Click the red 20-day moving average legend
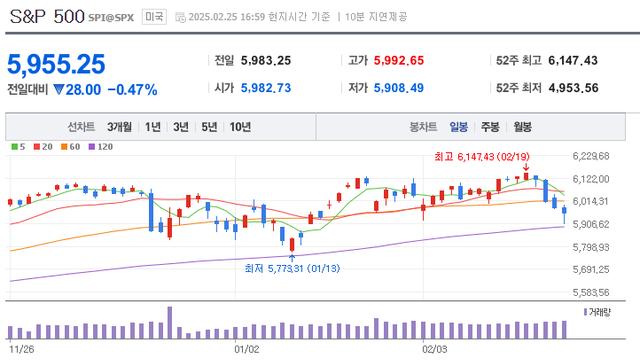 click(43, 147)
